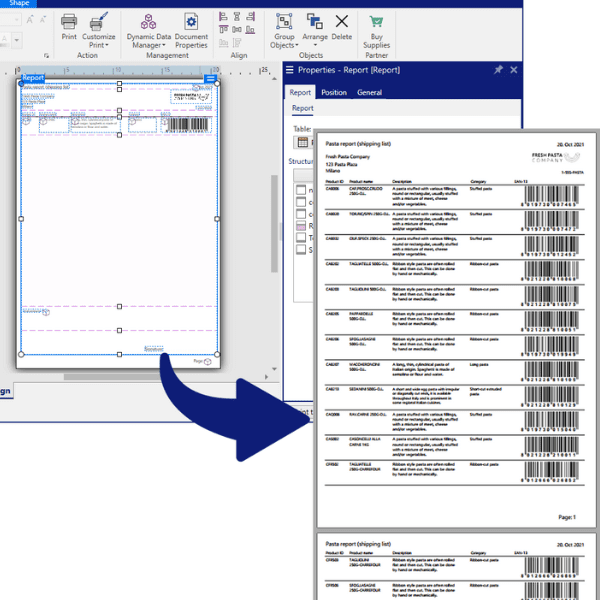Delete the selected object
This screenshot has width=600, height=600.
pos(342,21)
